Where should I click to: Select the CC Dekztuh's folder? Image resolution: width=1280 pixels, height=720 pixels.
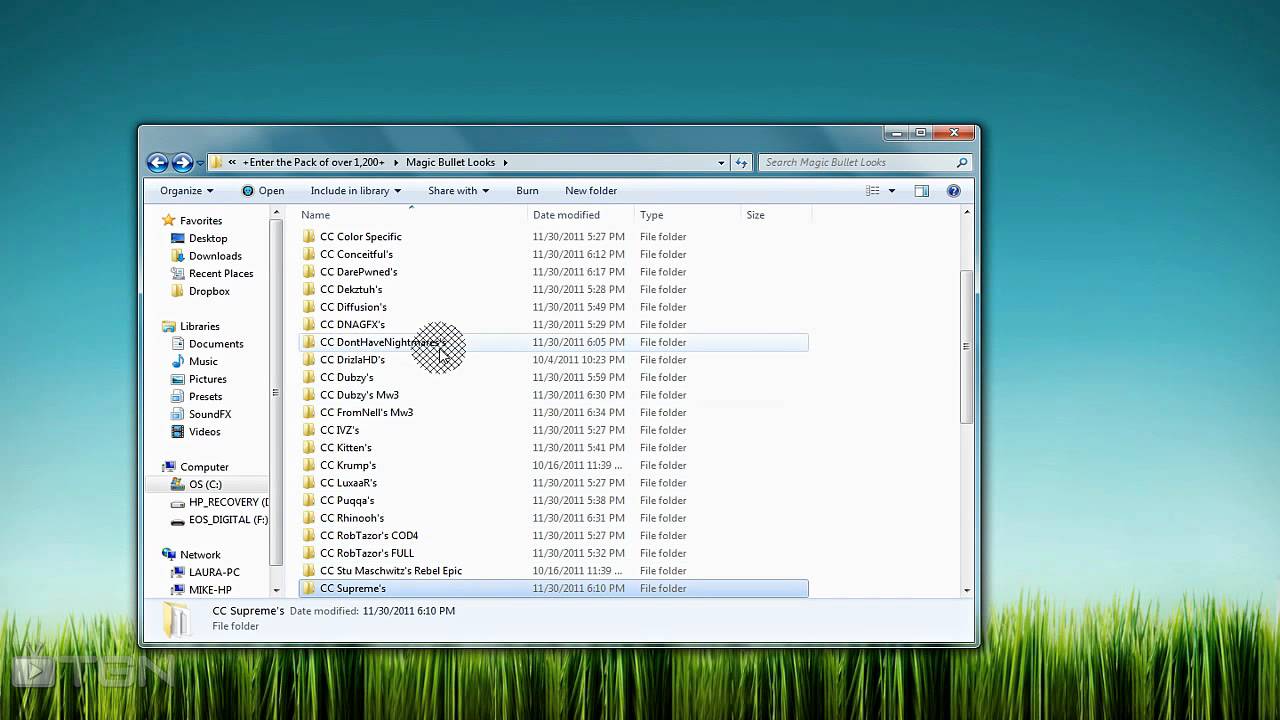(553, 290)
